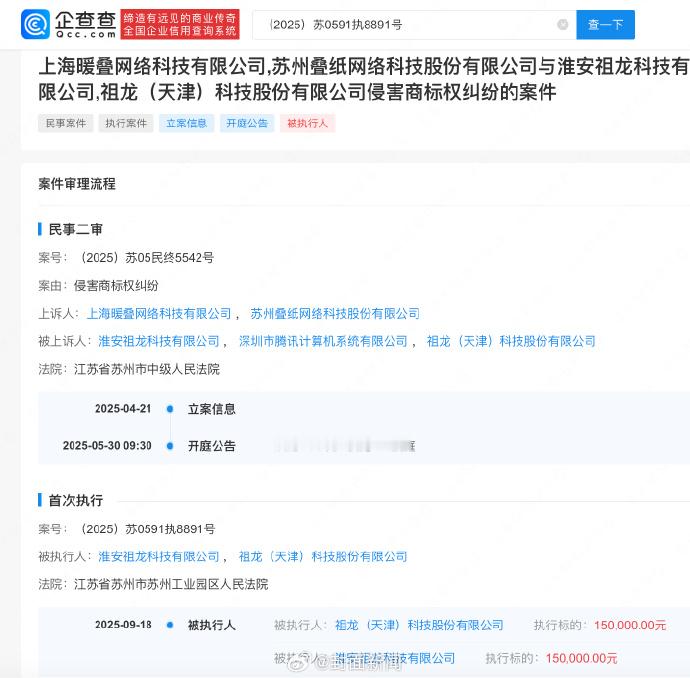Click case number （2025）苏0591执8891号 under 首次执行
The width and height of the screenshot is (690, 678).
pos(145,529)
